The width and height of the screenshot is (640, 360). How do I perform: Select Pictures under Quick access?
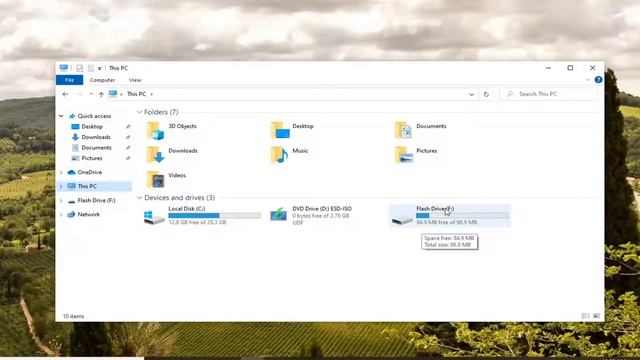[x=92, y=158]
